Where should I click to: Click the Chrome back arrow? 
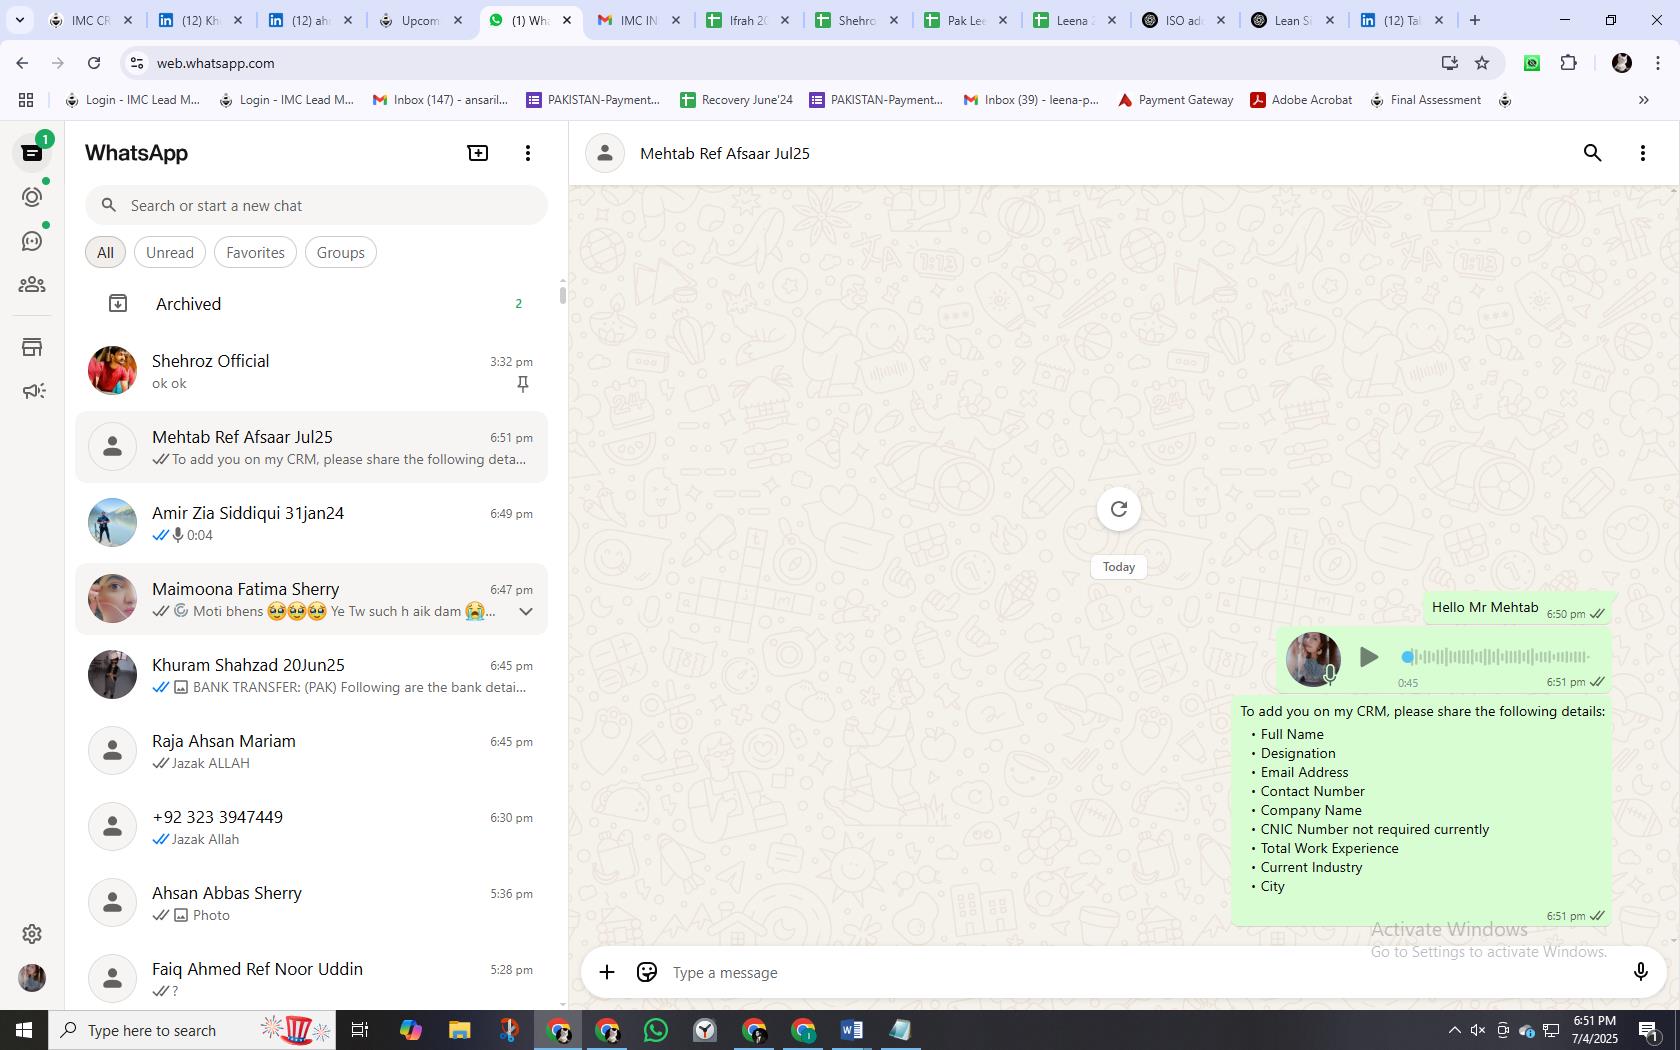22,63
